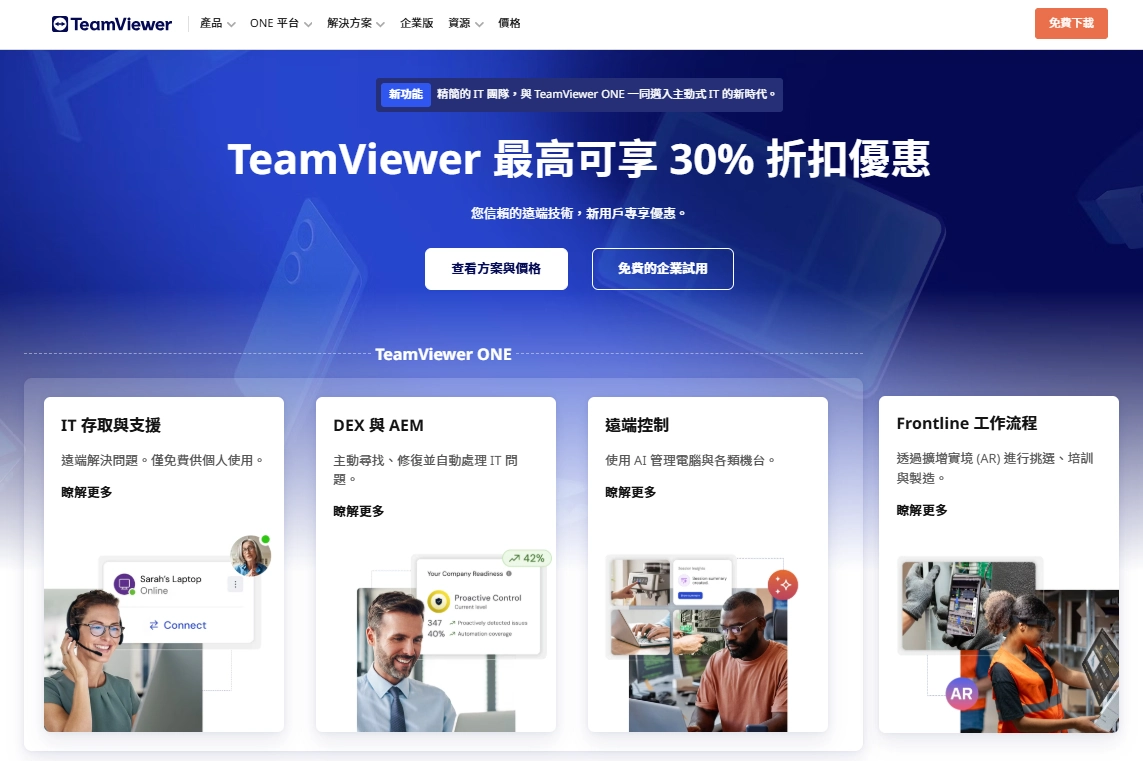Screen dimensions: 1143x761
Task: Click 瞭解更多 under Frontline 工作流程
Action: click(x=922, y=510)
